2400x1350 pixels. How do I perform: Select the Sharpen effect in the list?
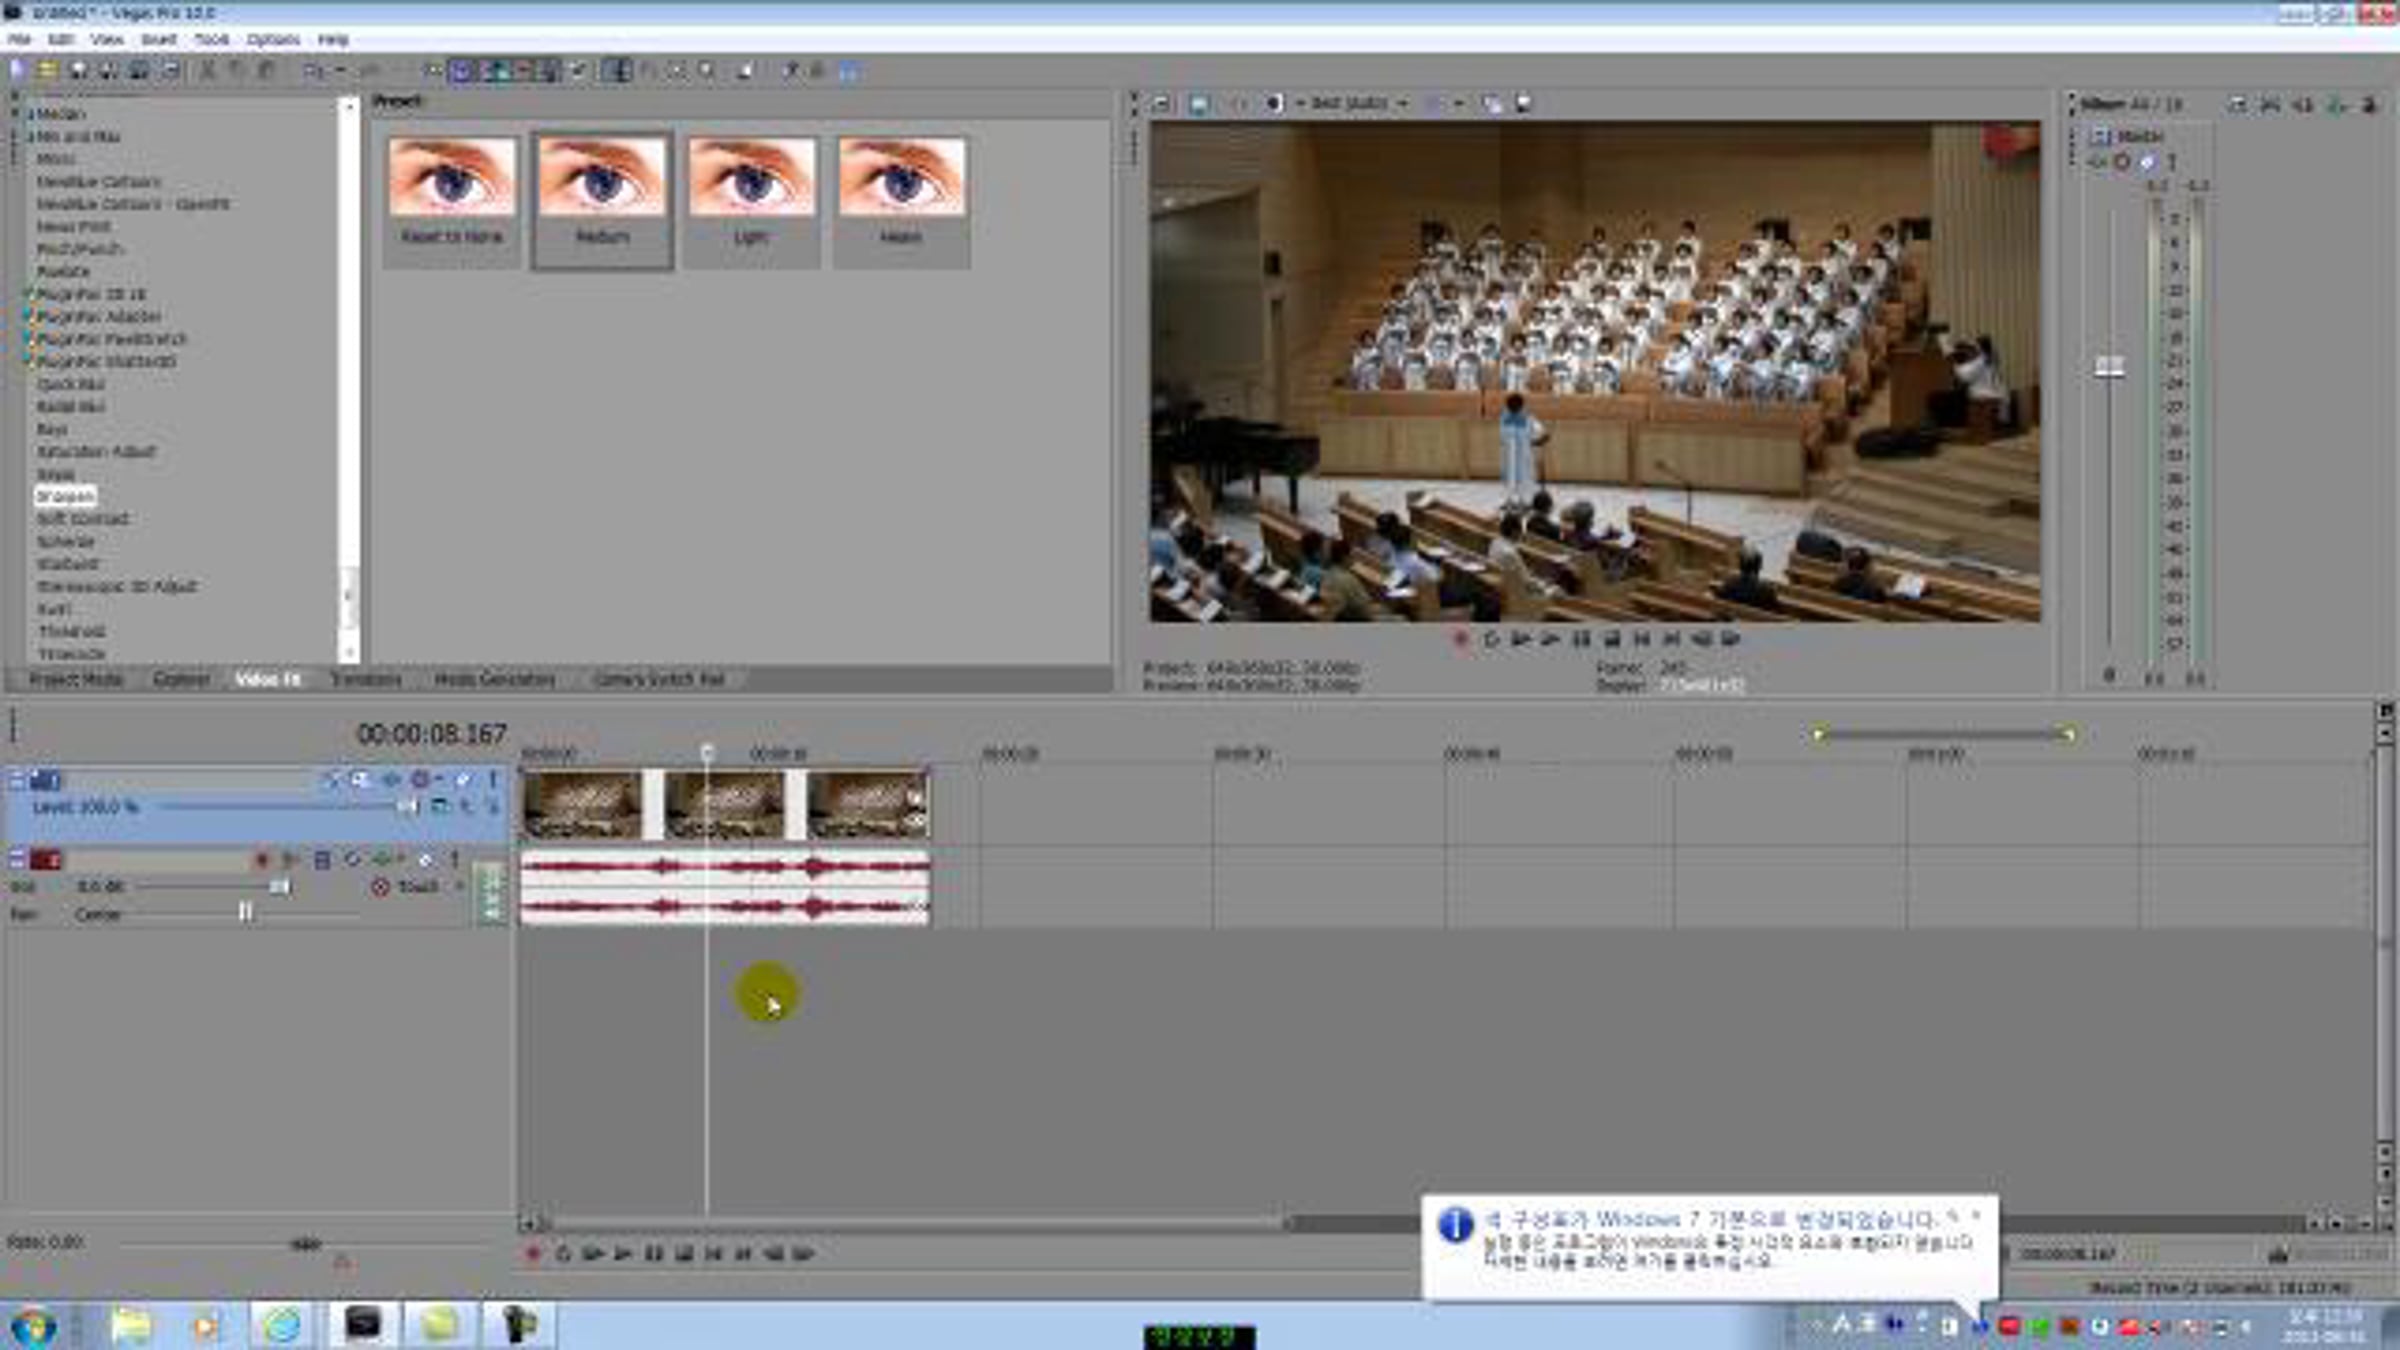pyautogui.click(x=65, y=496)
